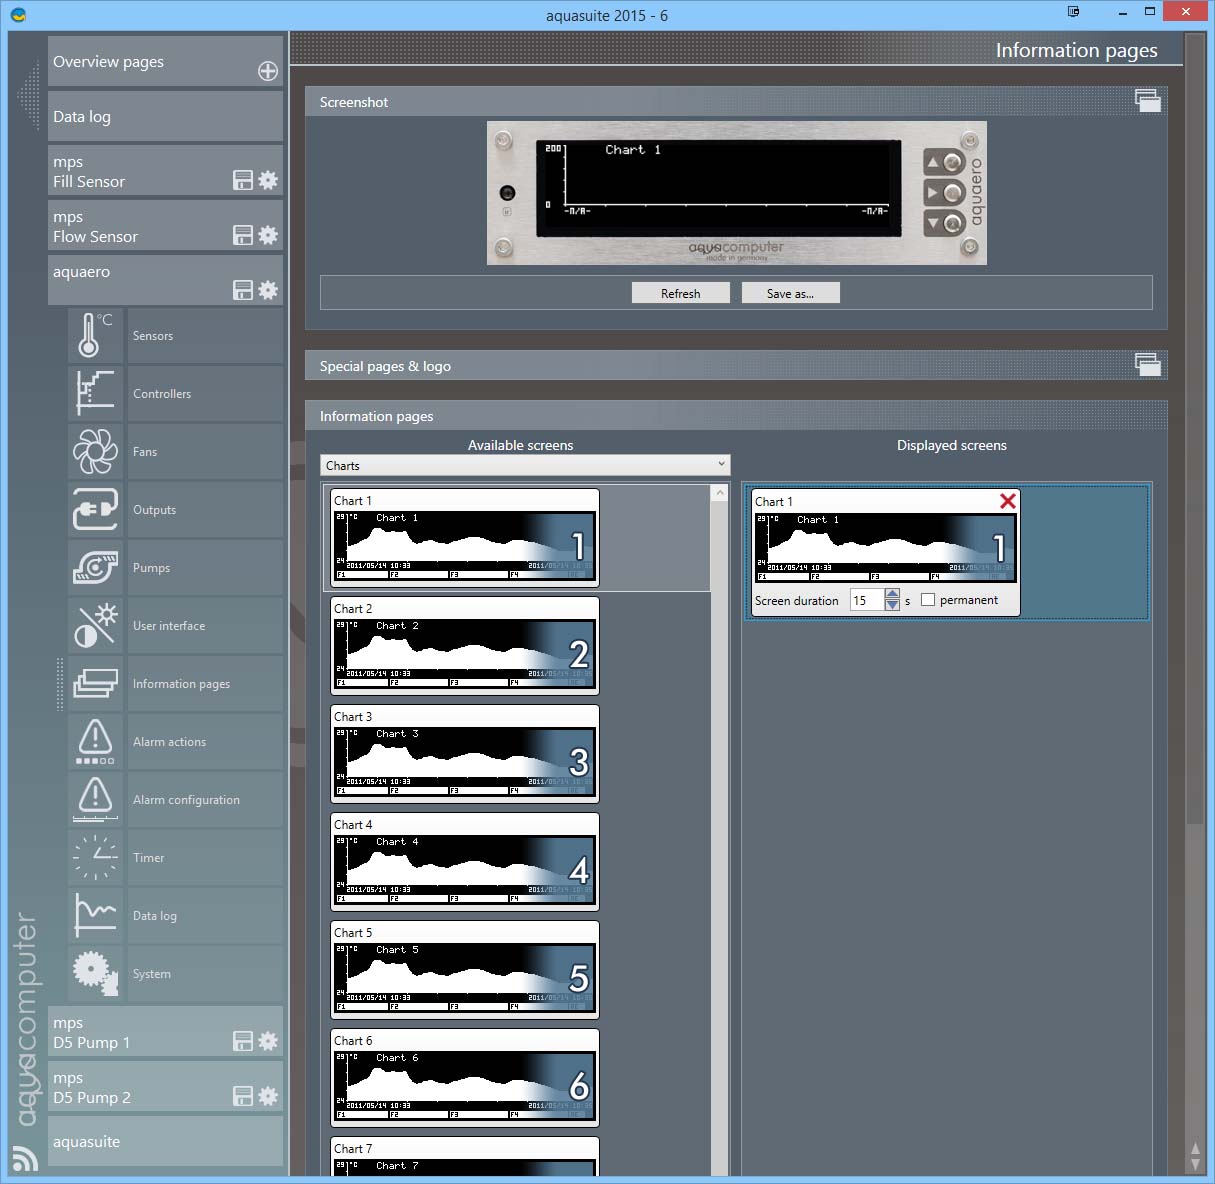Open the Fans icon
The height and width of the screenshot is (1184, 1215).
point(95,452)
